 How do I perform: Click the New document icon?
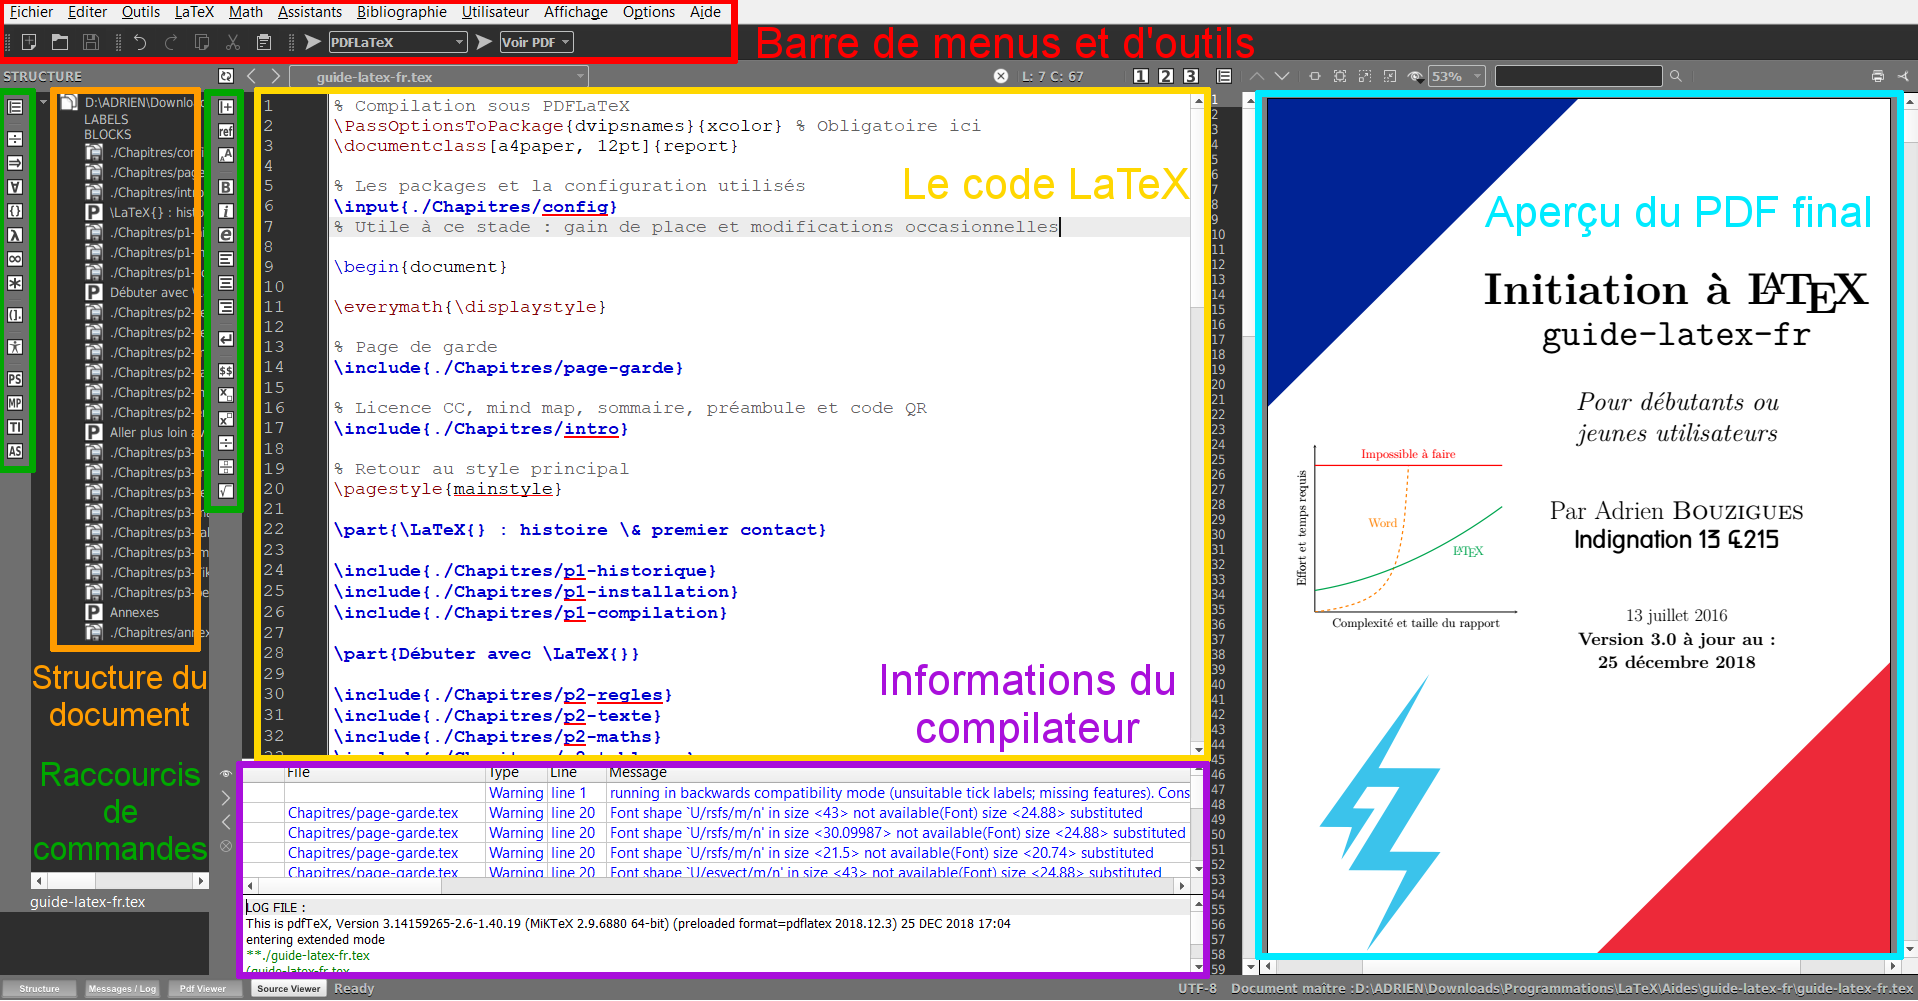pyautogui.click(x=29, y=42)
